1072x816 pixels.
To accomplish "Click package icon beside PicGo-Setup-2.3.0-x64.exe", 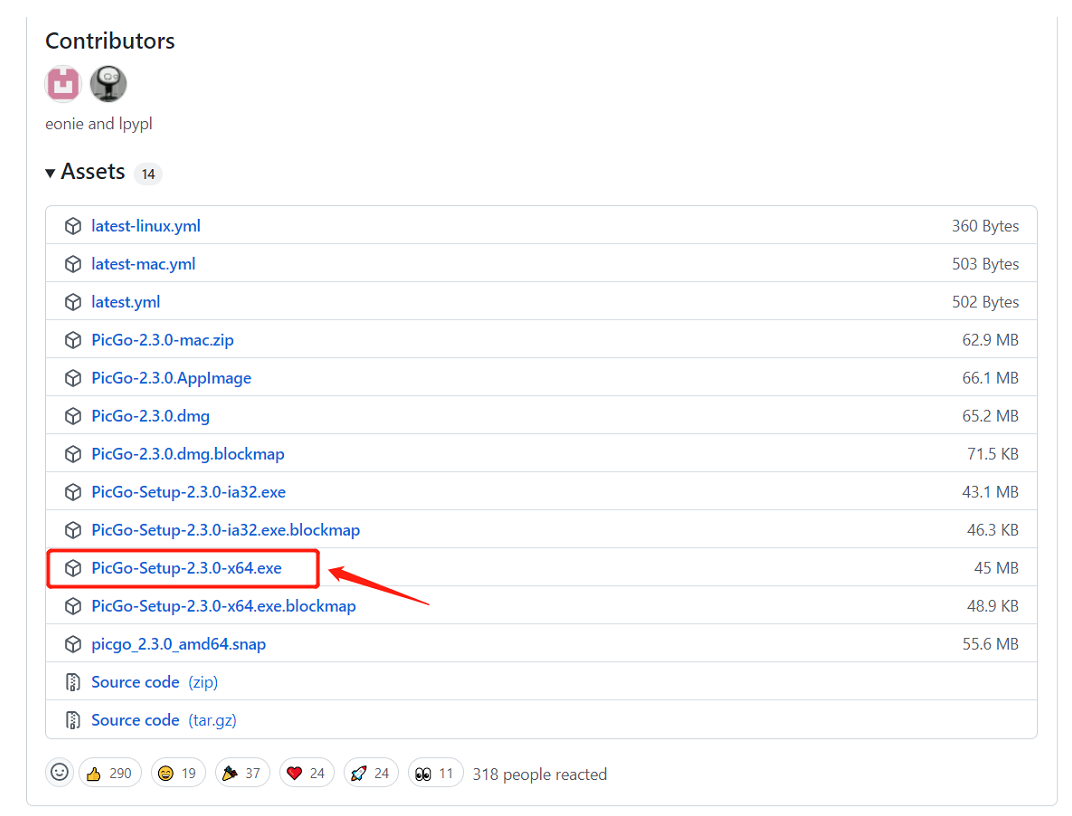I will pyautogui.click(x=72, y=569).
